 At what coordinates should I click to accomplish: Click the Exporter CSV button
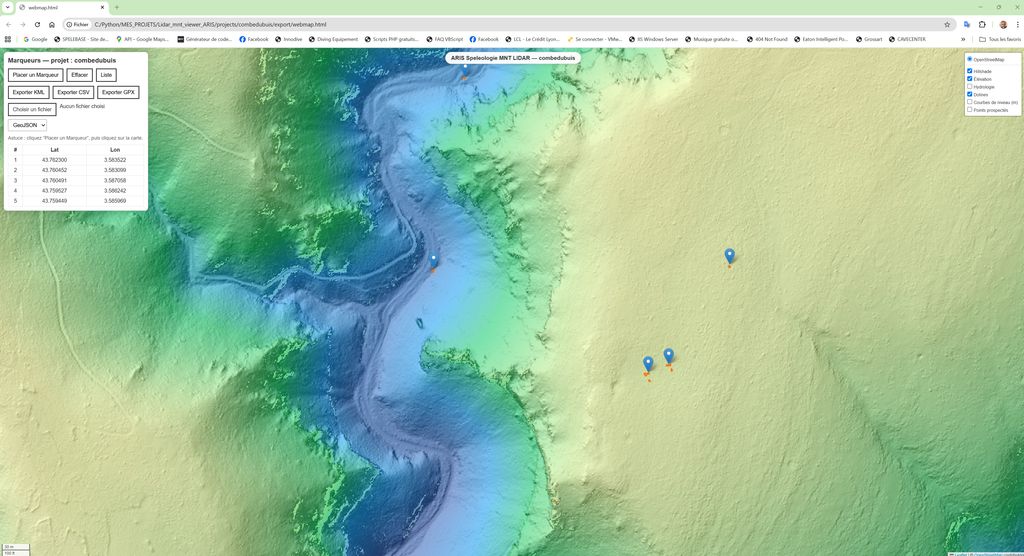coord(73,92)
